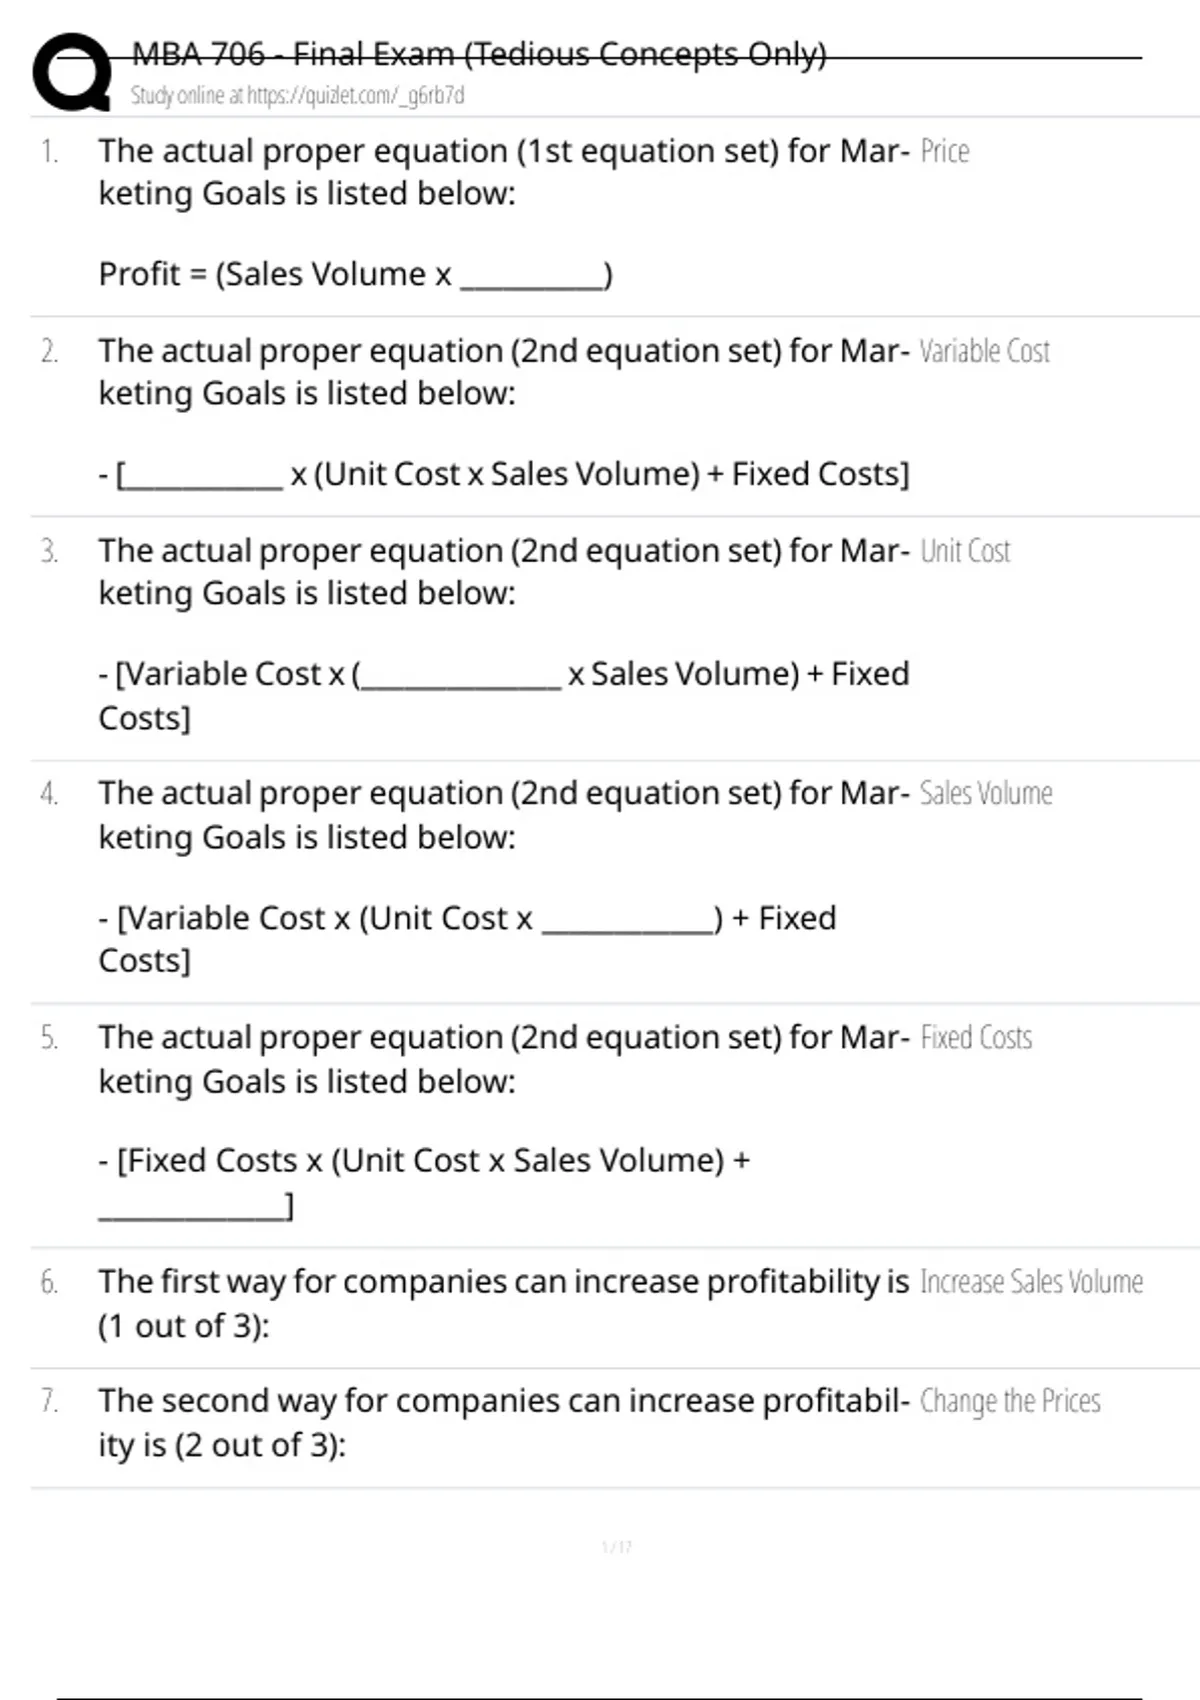Click question number 5
The width and height of the screenshot is (1200, 1700).
point(49,1038)
